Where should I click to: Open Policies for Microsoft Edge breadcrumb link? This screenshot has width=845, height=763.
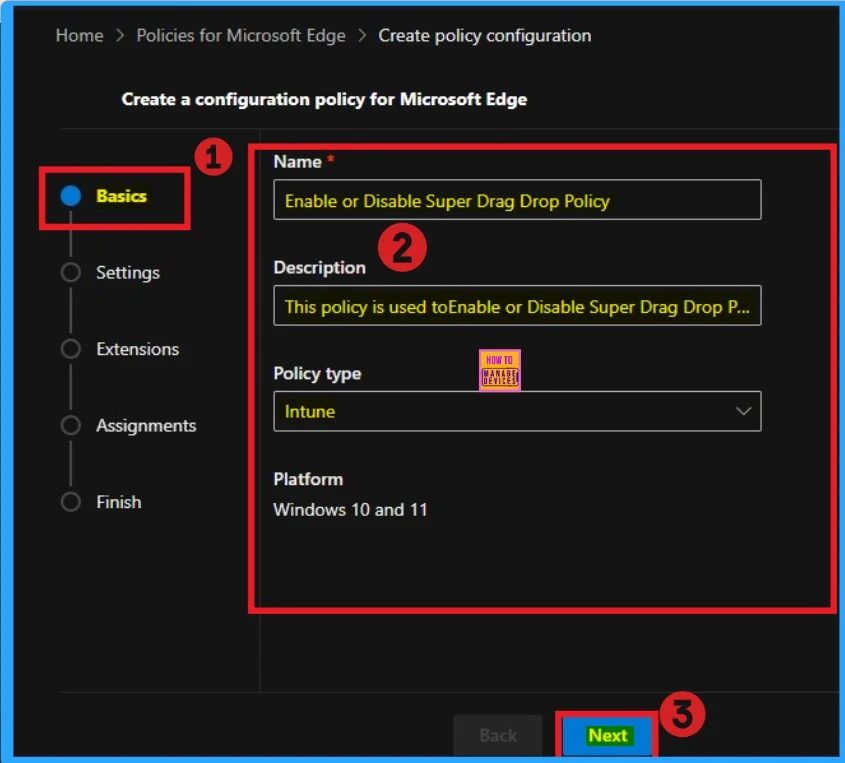click(241, 36)
